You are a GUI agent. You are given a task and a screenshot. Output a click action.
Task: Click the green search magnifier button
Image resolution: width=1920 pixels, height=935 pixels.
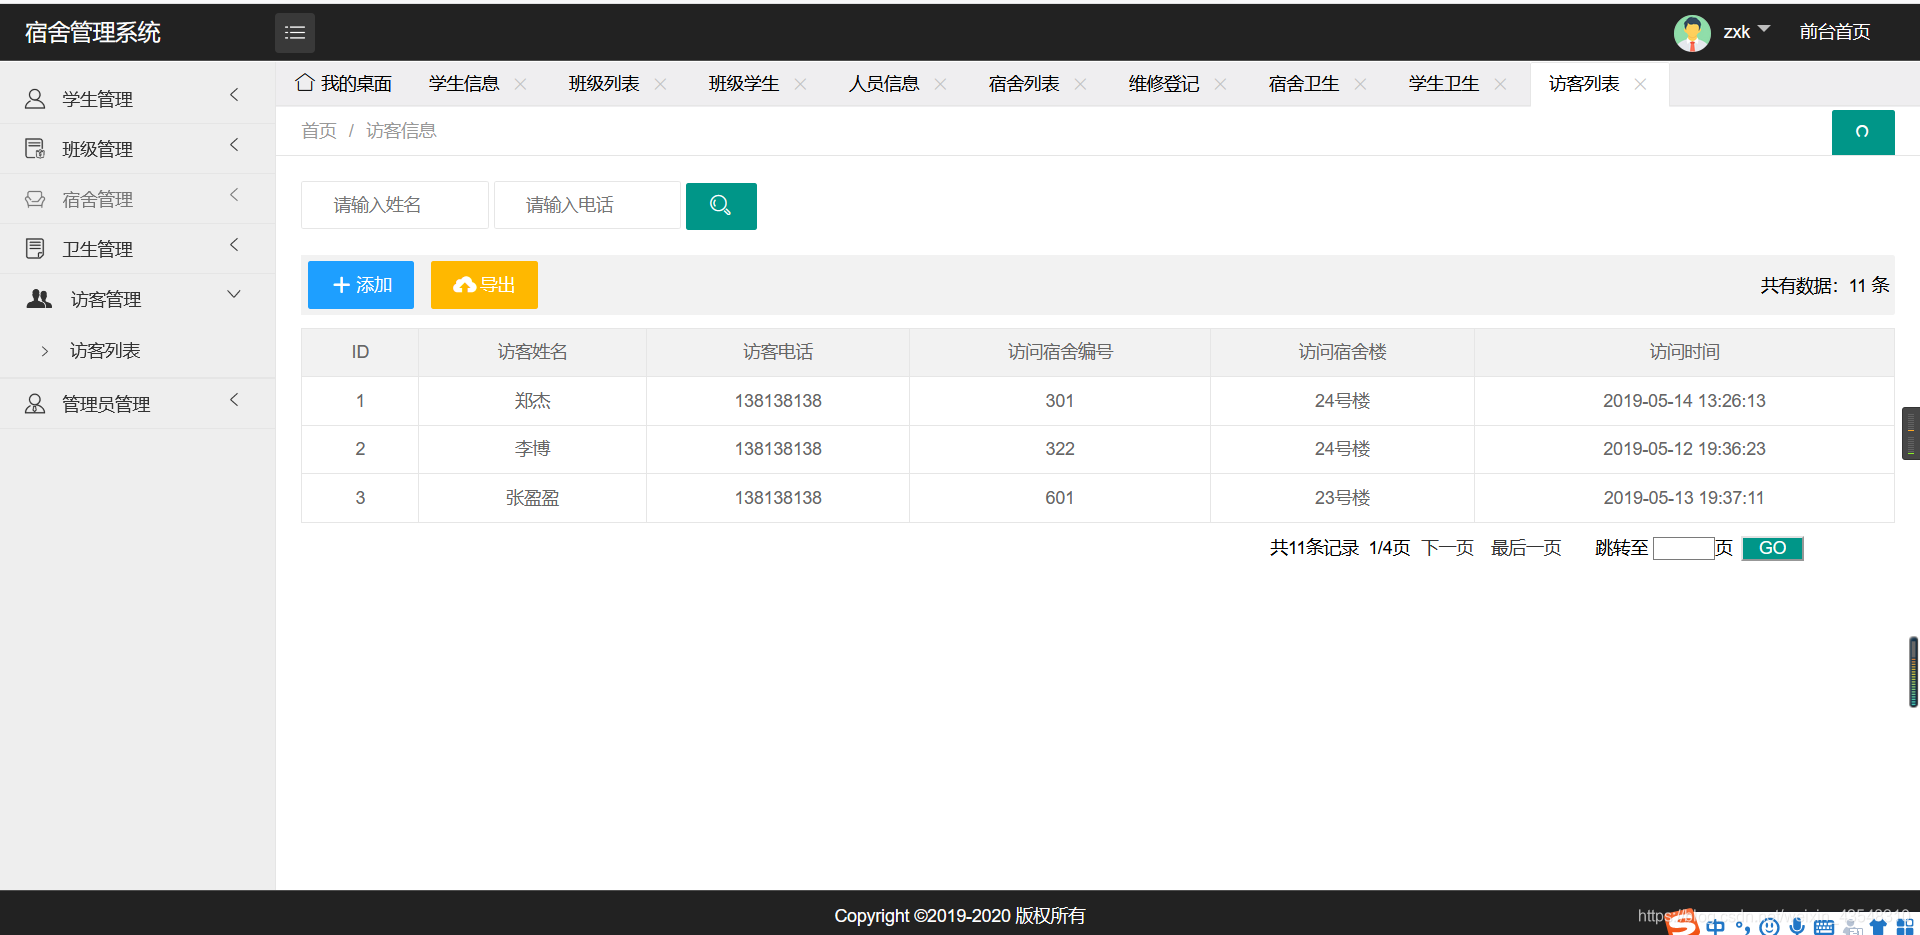[x=721, y=206]
